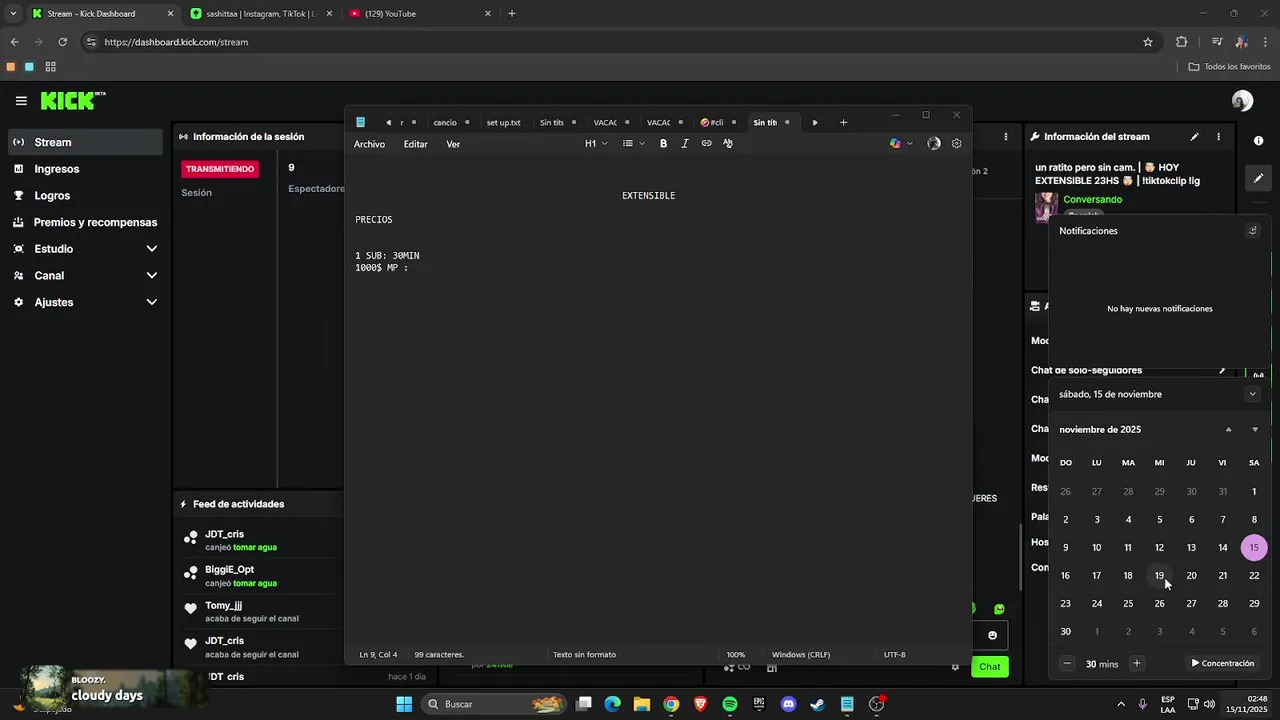Open Microsoft Edge from the taskbar
The width and height of the screenshot is (1280, 720).
click(x=613, y=704)
